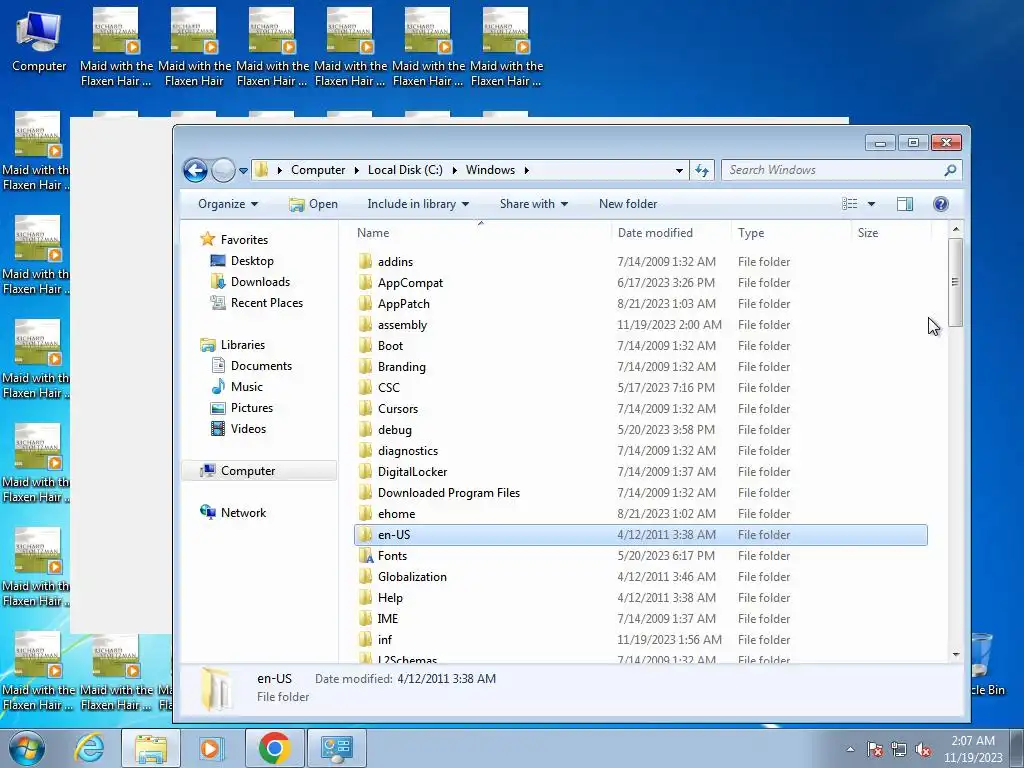Open the Music library
1024x768 pixels.
coord(236,387)
